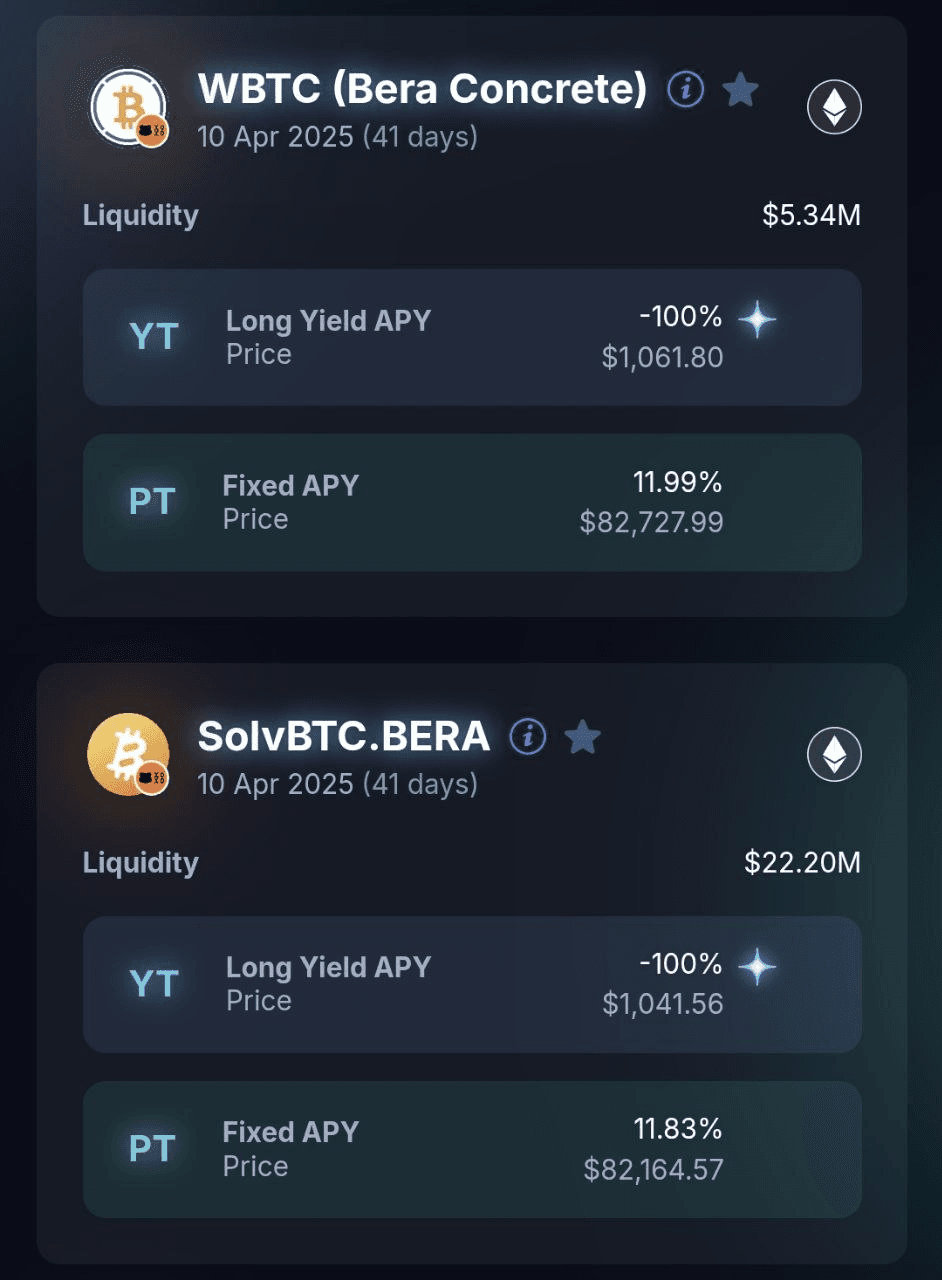Click the WBTC (Bera Concrete) title
This screenshot has width=942, height=1280.
click(423, 89)
